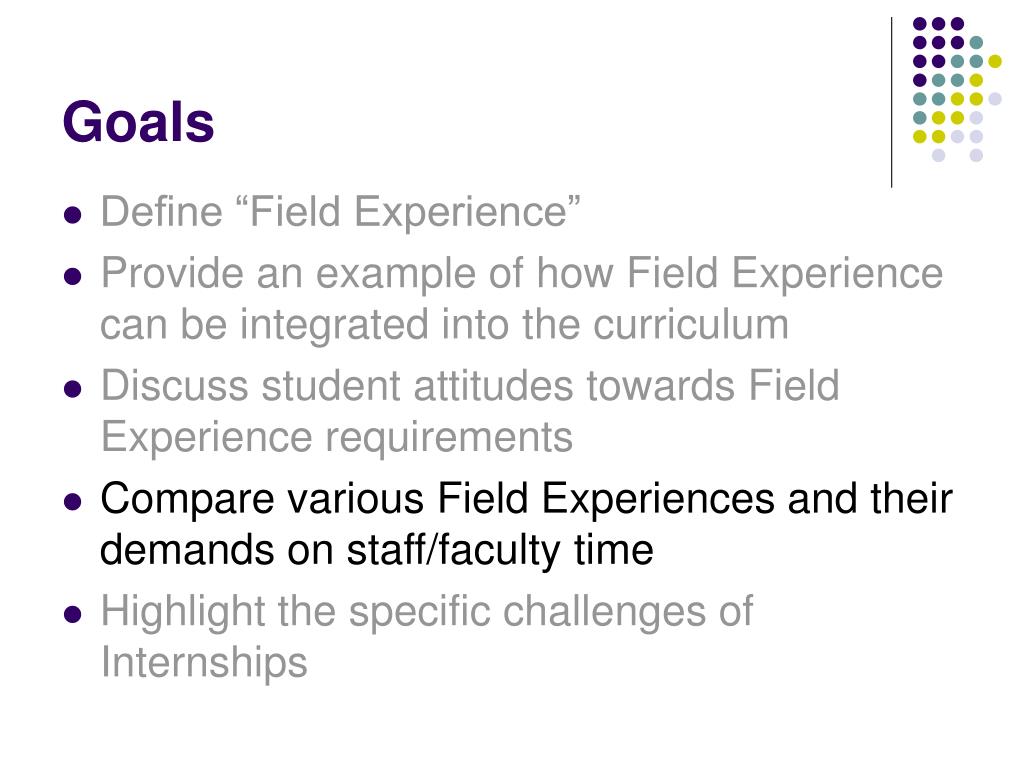Screen dimensions: 1024x768
Task: Click the bullet dot beside Define "Field Experience"
Action: tap(73, 215)
